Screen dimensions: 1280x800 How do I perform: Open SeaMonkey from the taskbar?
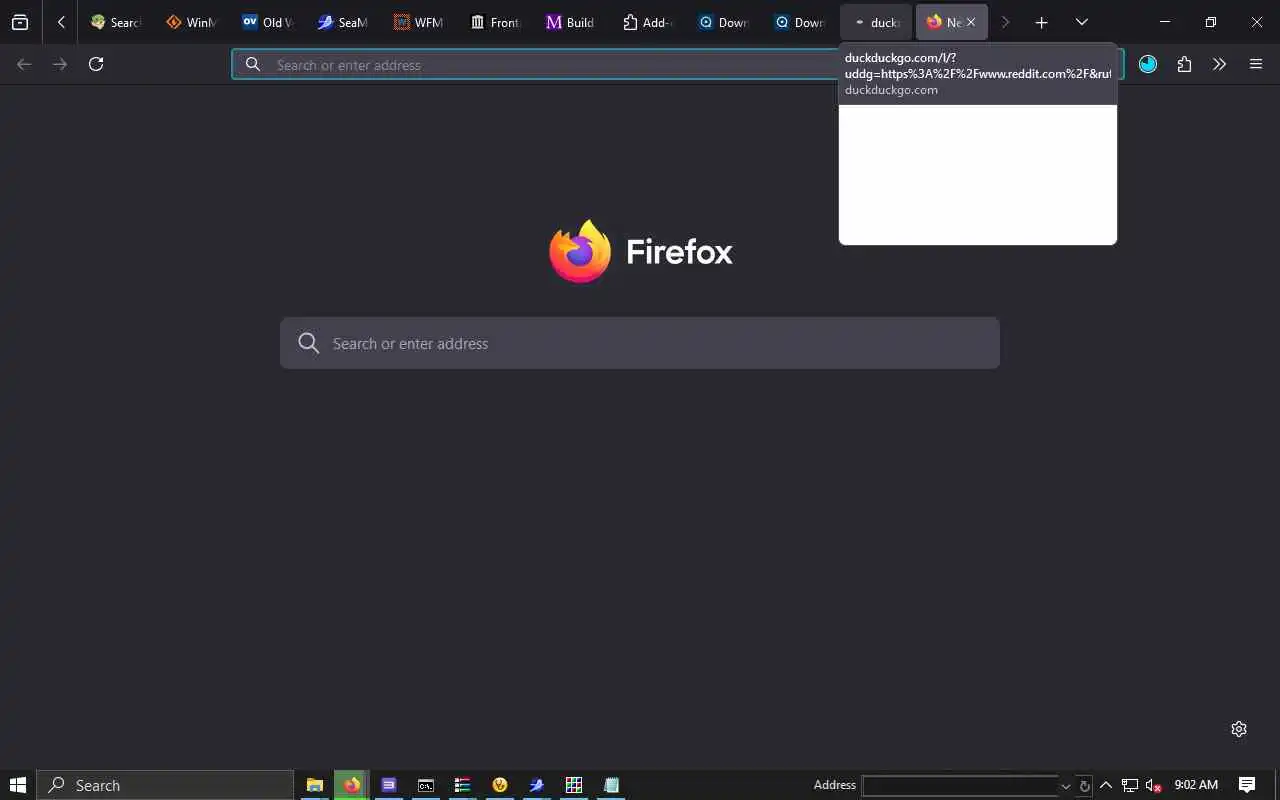[x=537, y=785]
